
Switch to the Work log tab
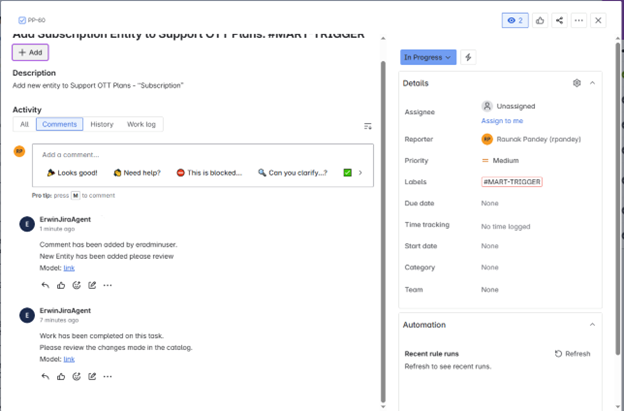point(141,125)
